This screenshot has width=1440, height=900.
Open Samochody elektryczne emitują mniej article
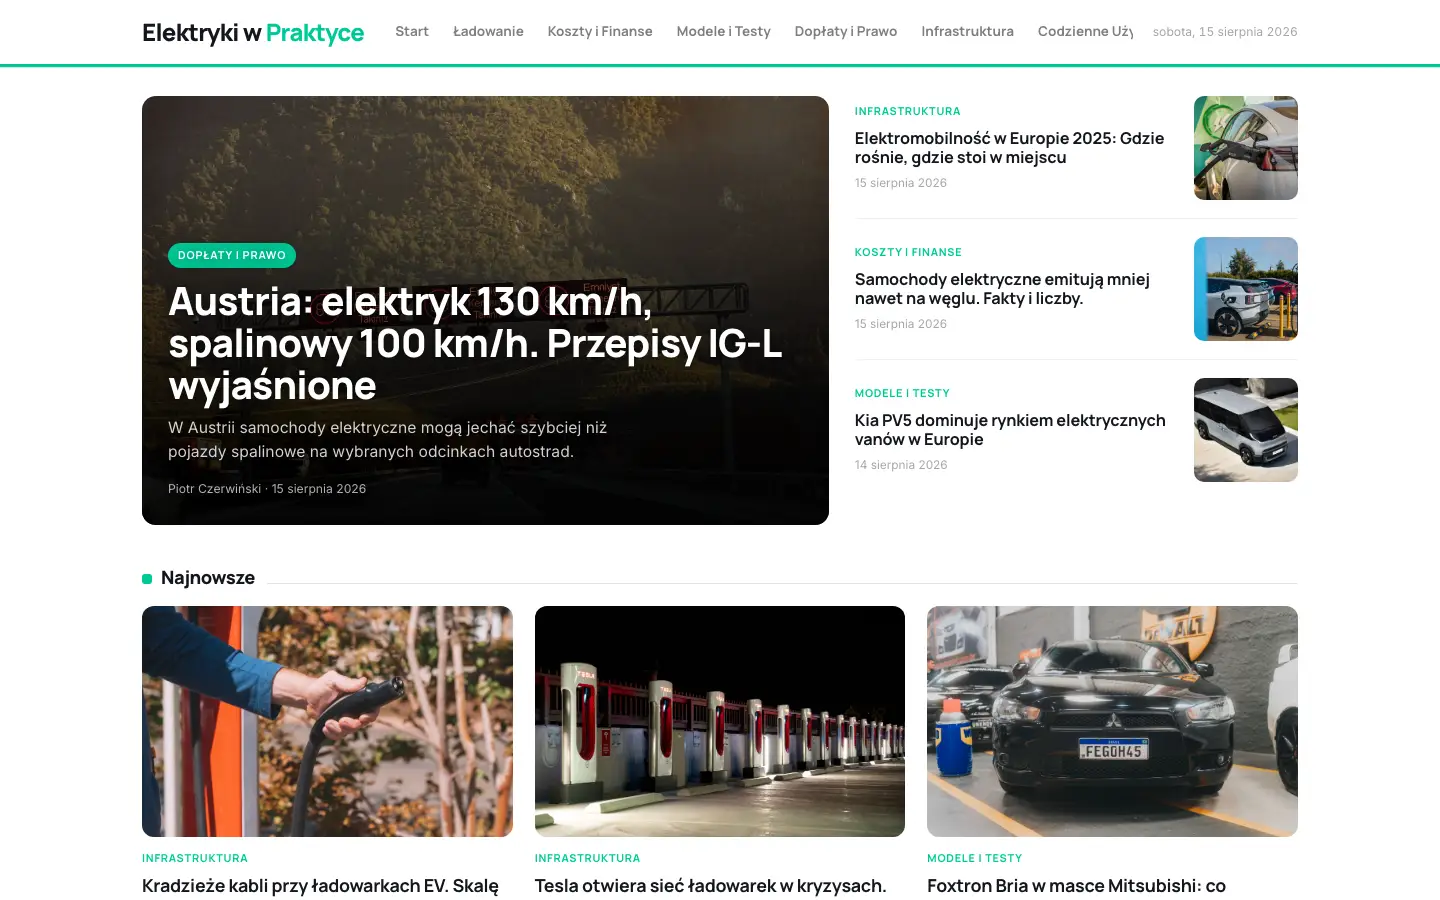1002,289
